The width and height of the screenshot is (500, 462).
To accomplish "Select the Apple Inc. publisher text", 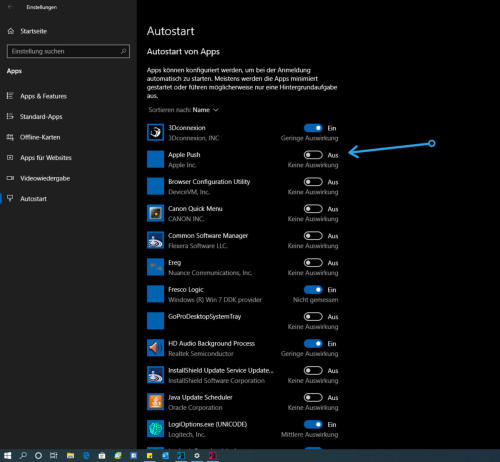I will (x=182, y=165).
